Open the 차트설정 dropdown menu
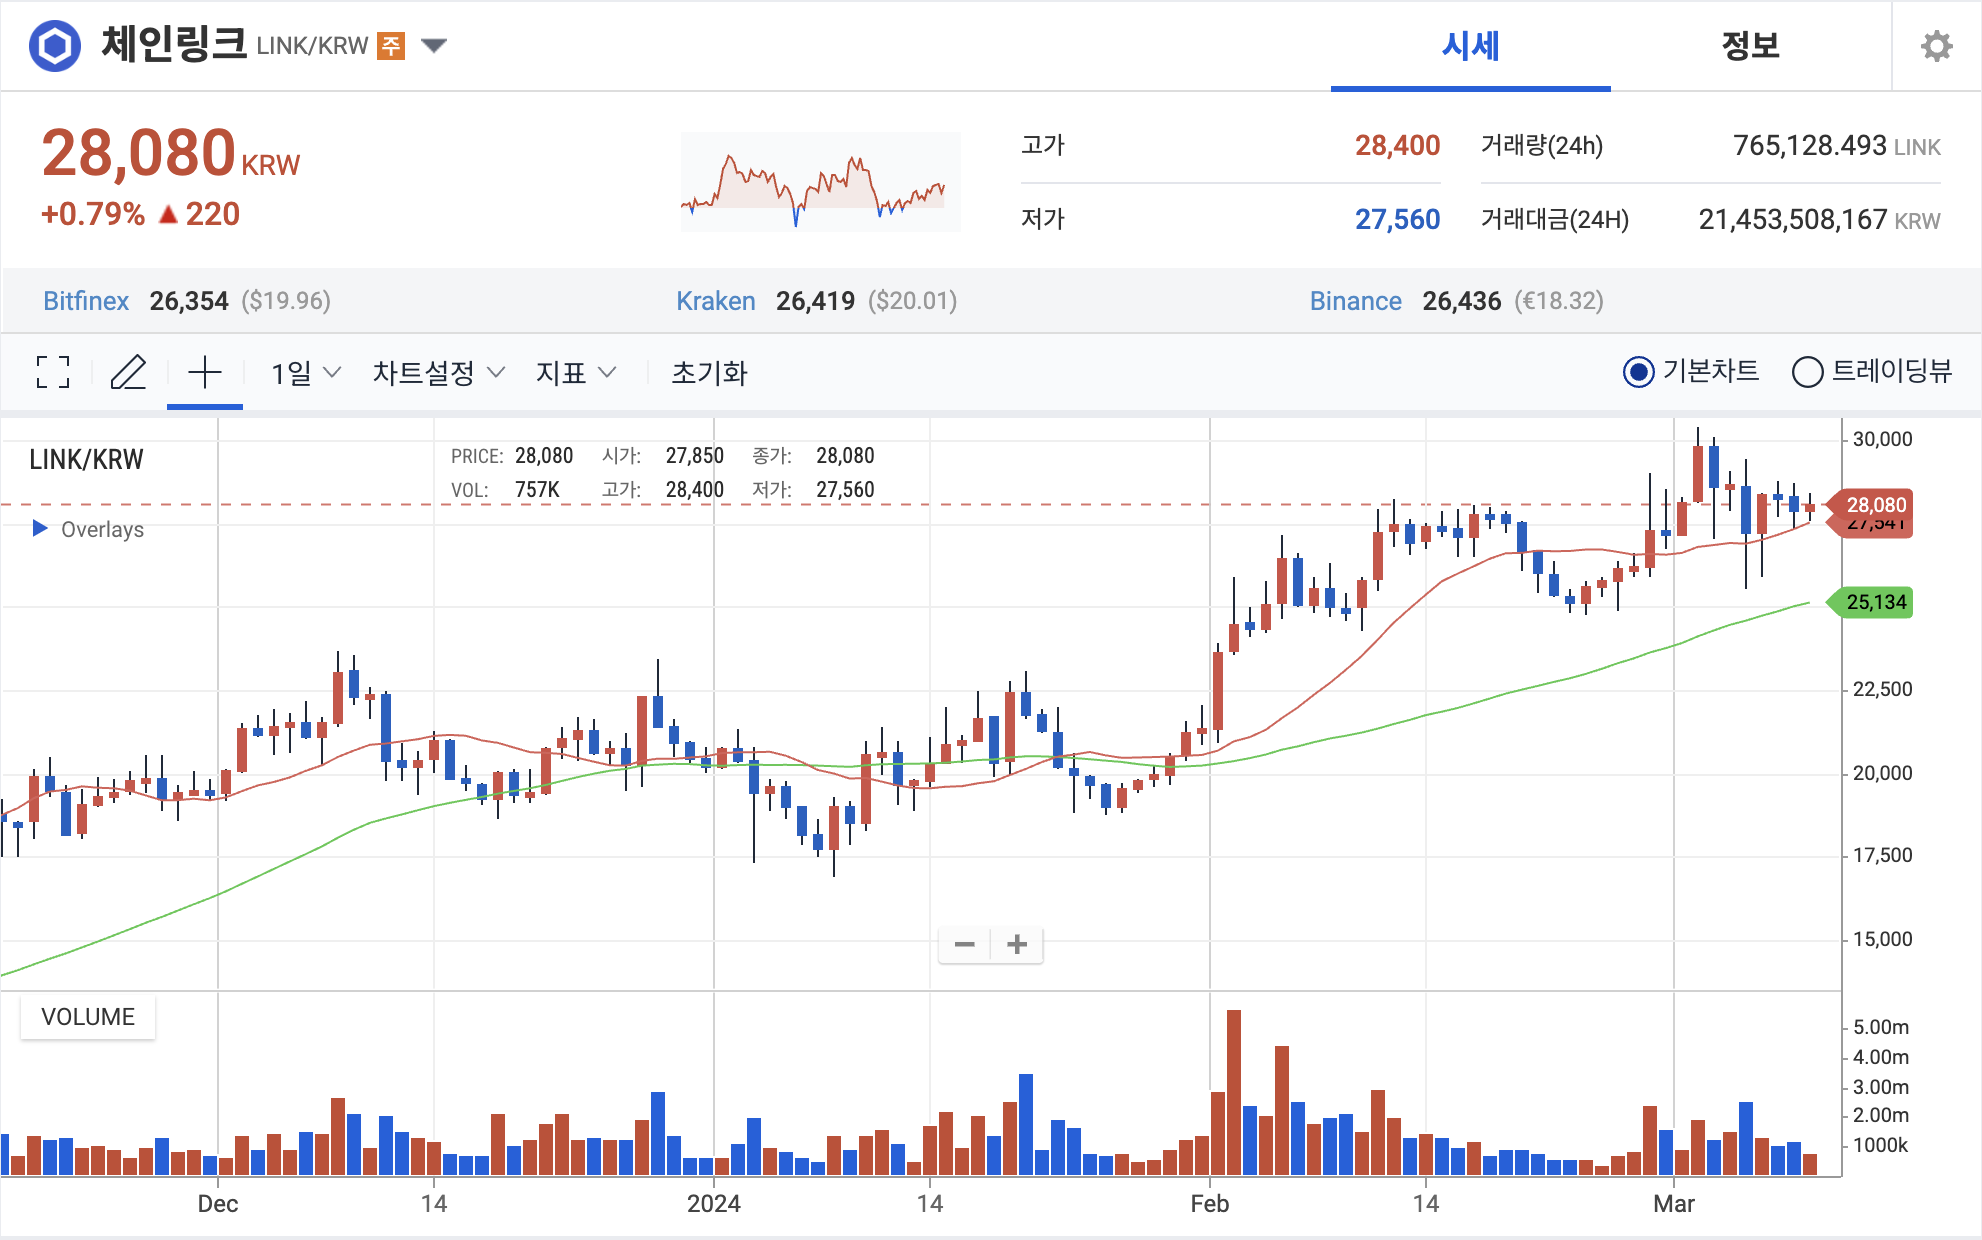 click(438, 373)
